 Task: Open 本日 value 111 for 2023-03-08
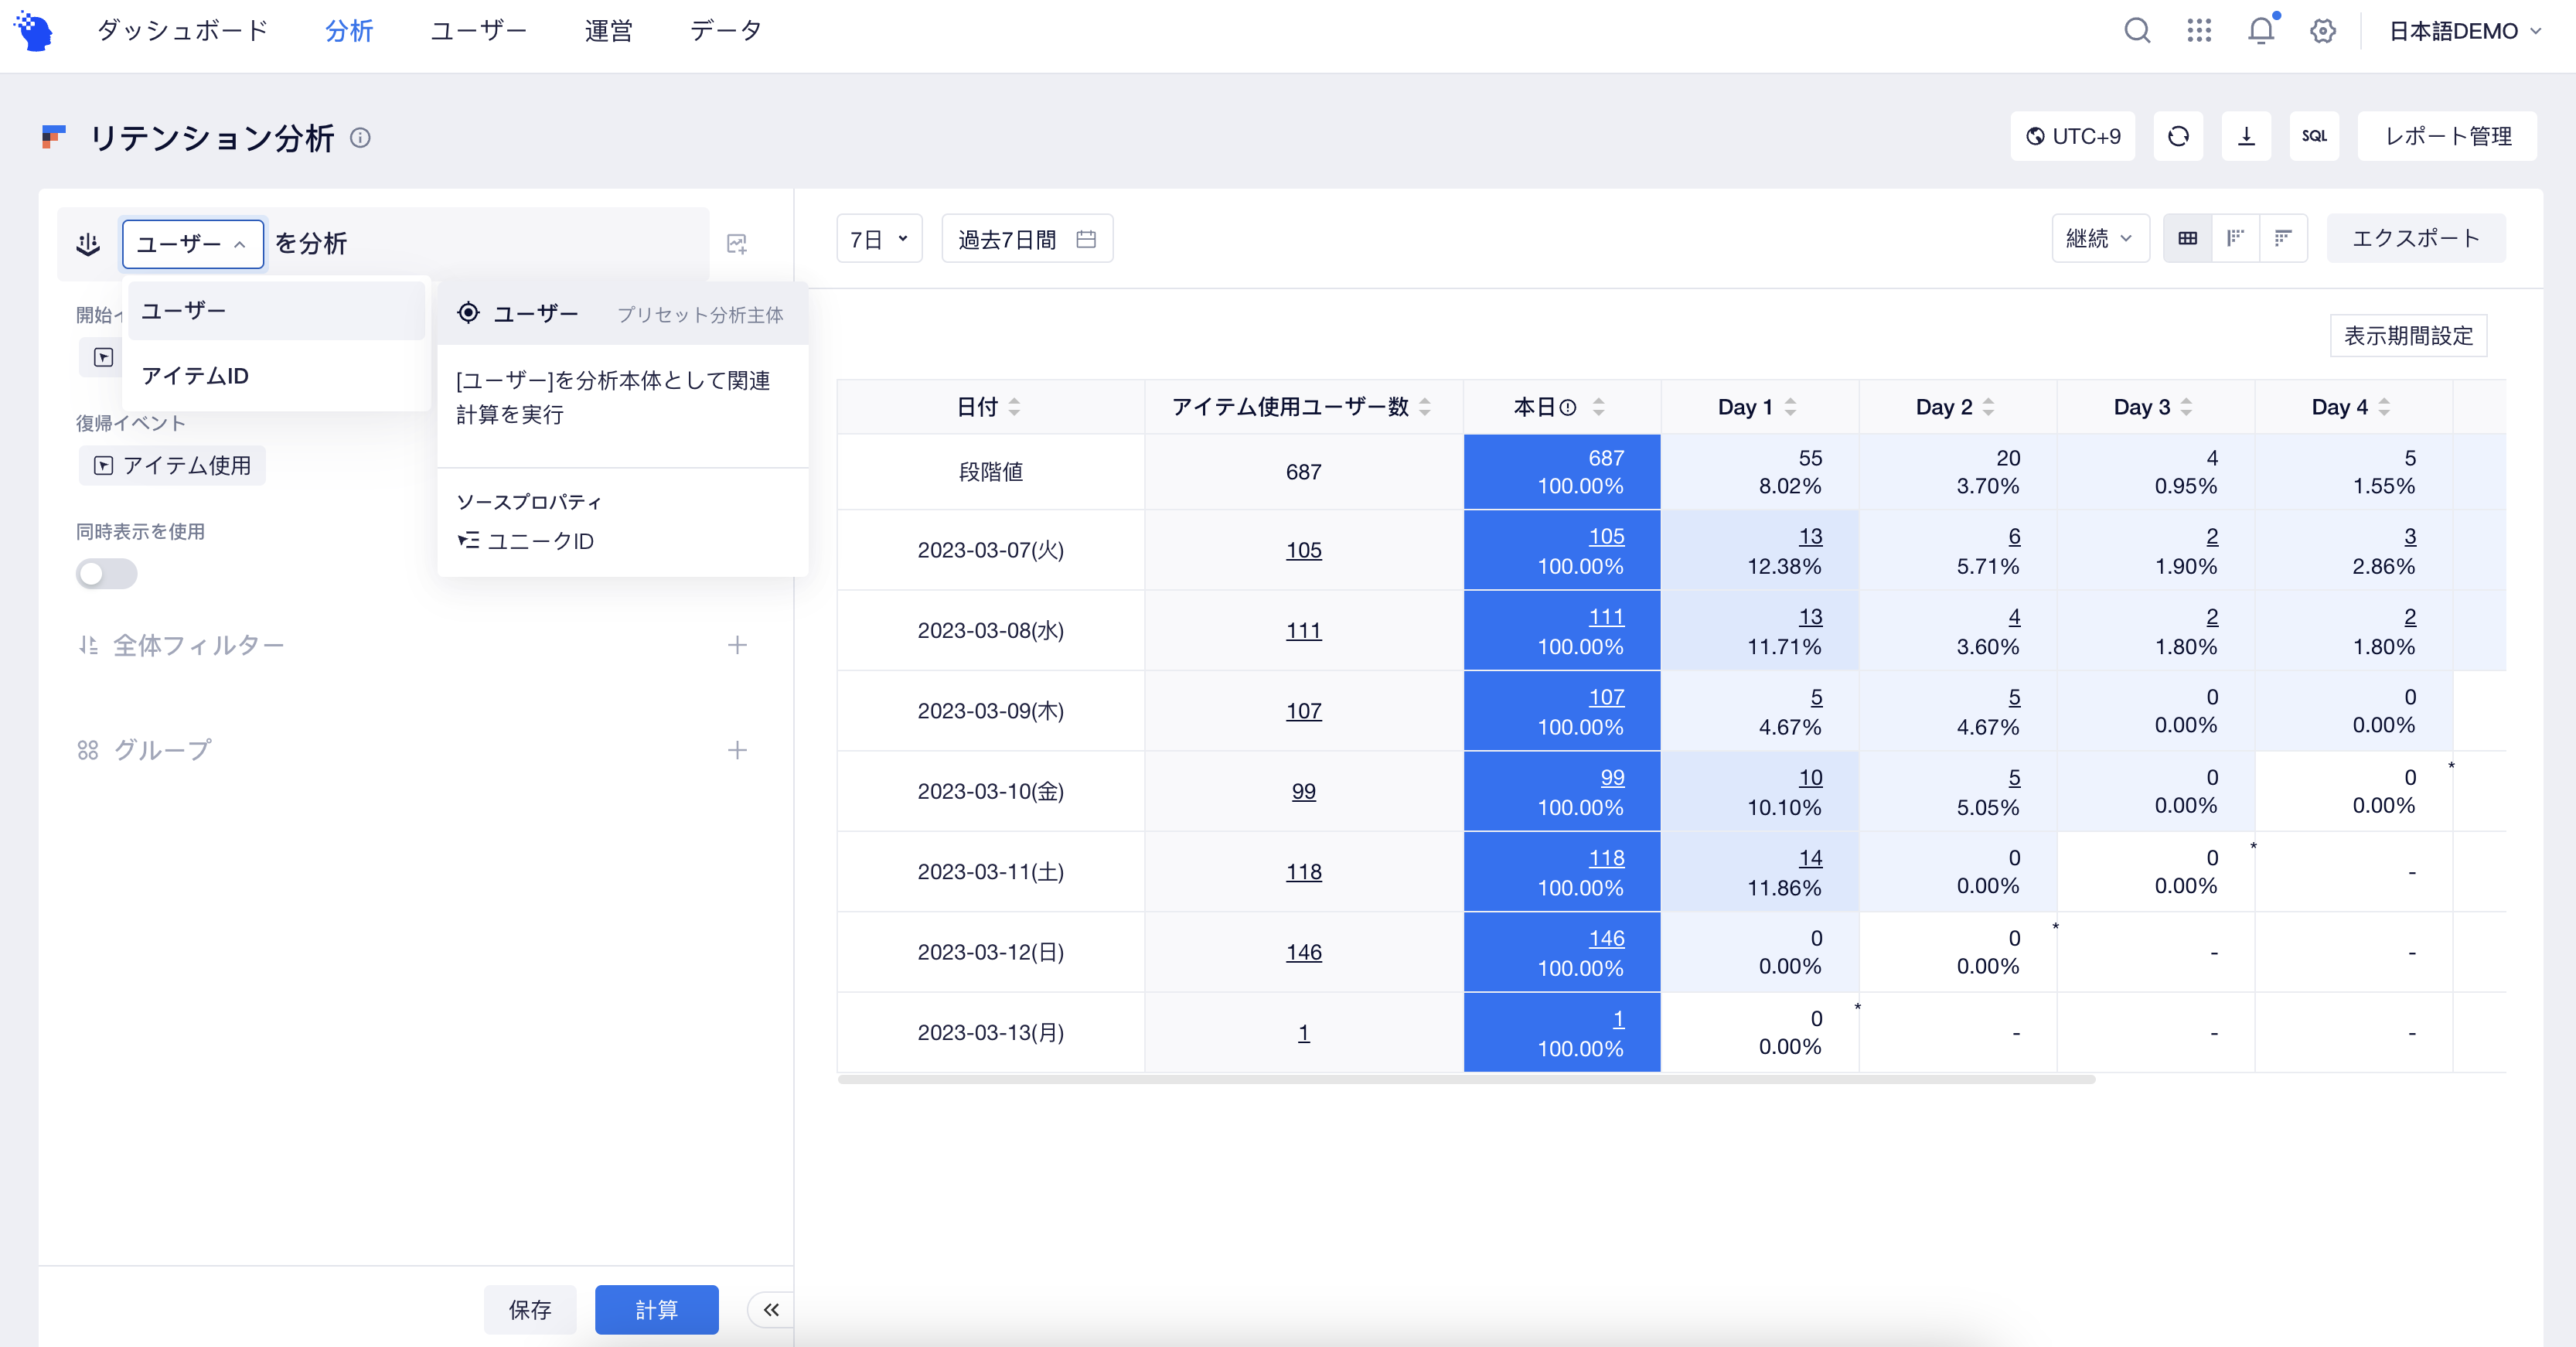click(1606, 617)
